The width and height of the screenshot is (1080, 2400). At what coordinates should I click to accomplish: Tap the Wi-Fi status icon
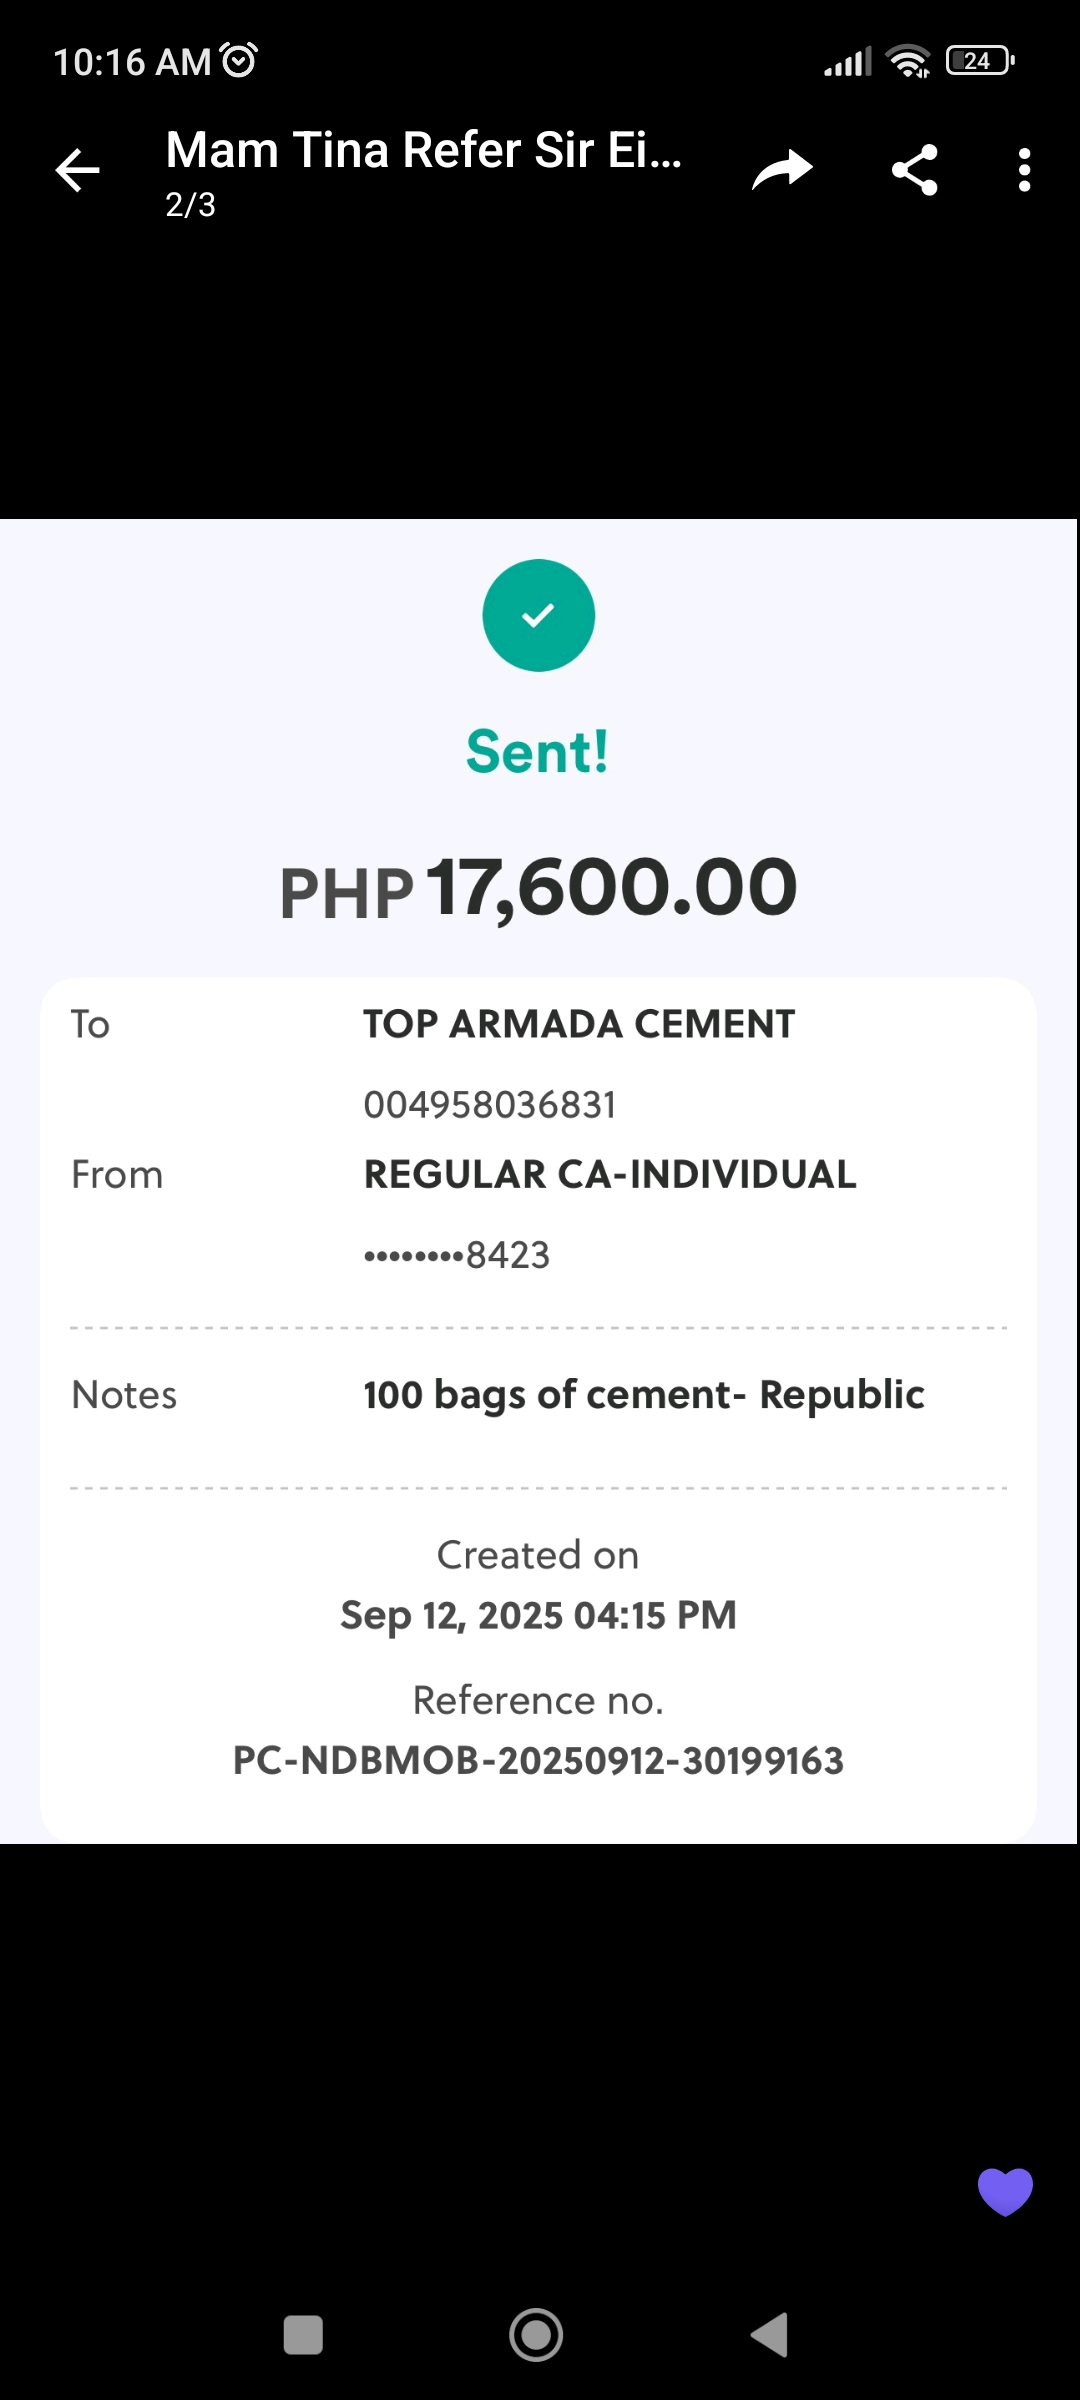click(908, 61)
